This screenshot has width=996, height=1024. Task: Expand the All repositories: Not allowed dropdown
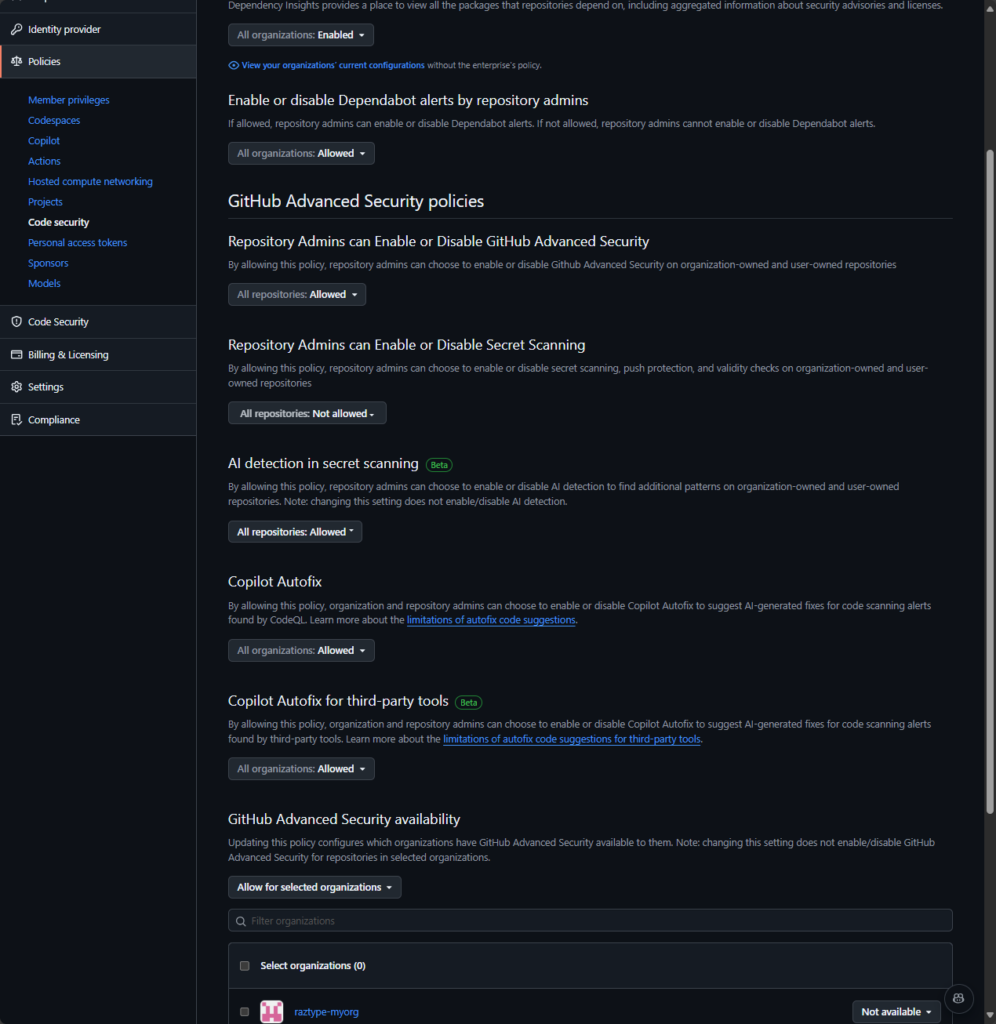[x=307, y=412]
